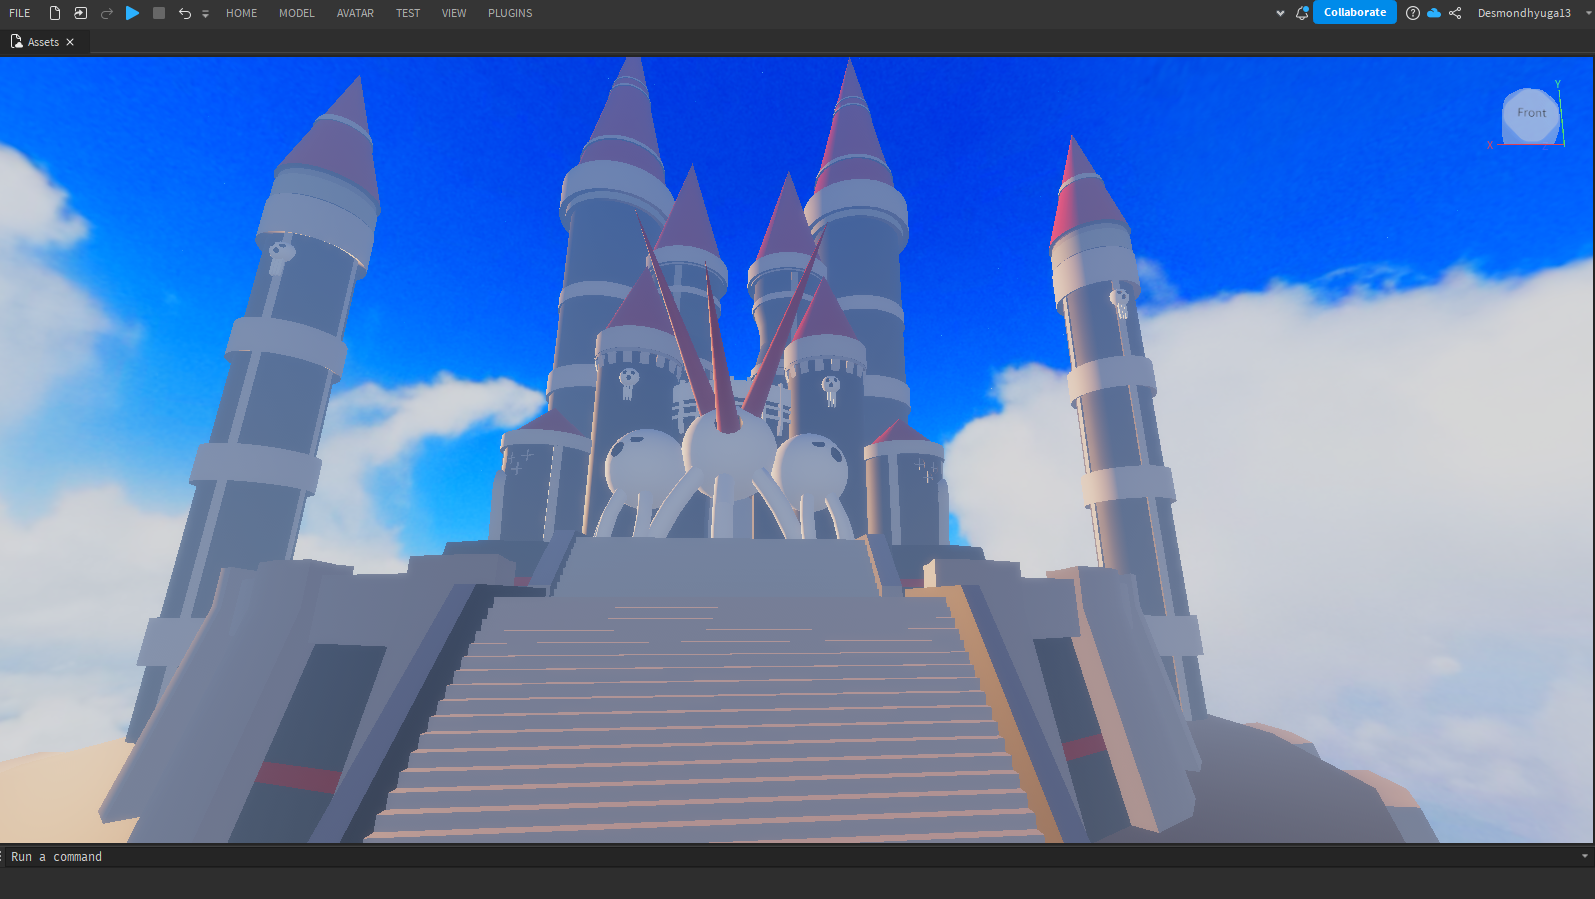This screenshot has width=1595, height=899.
Task: Click the share icon
Action: [1455, 13]
